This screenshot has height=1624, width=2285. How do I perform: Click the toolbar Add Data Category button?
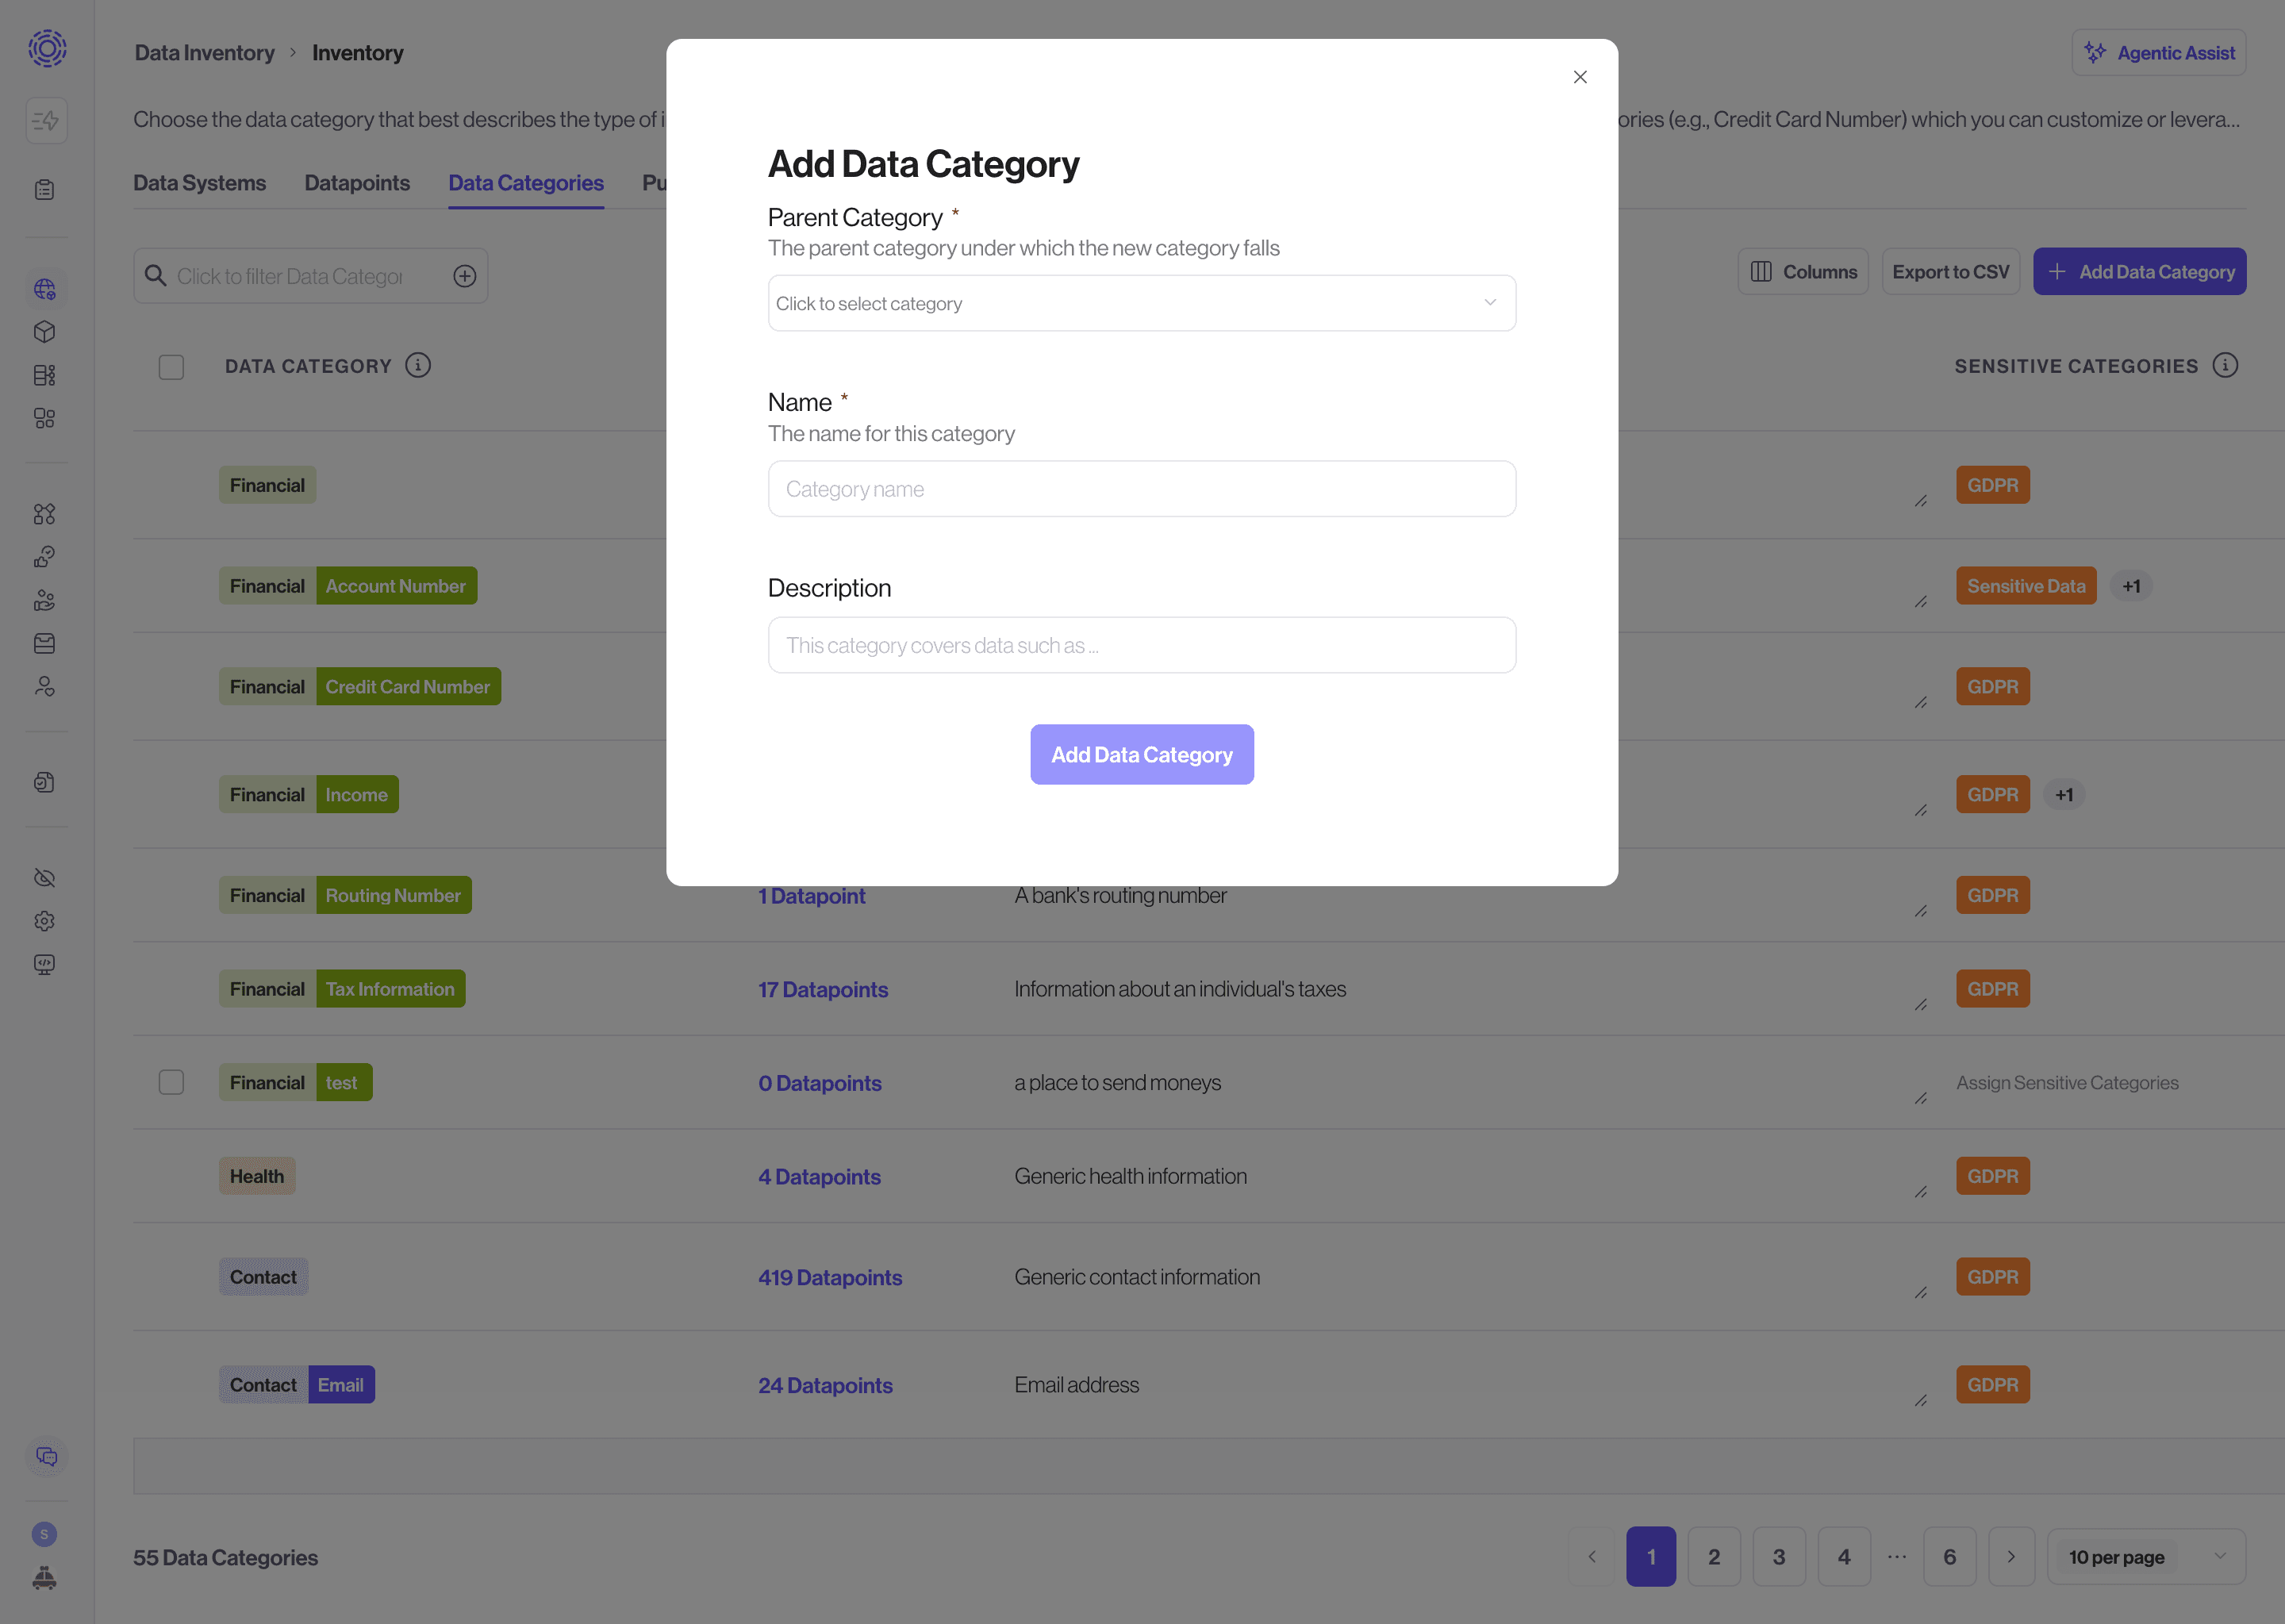pyautogui.click(x=2139, y=272)
